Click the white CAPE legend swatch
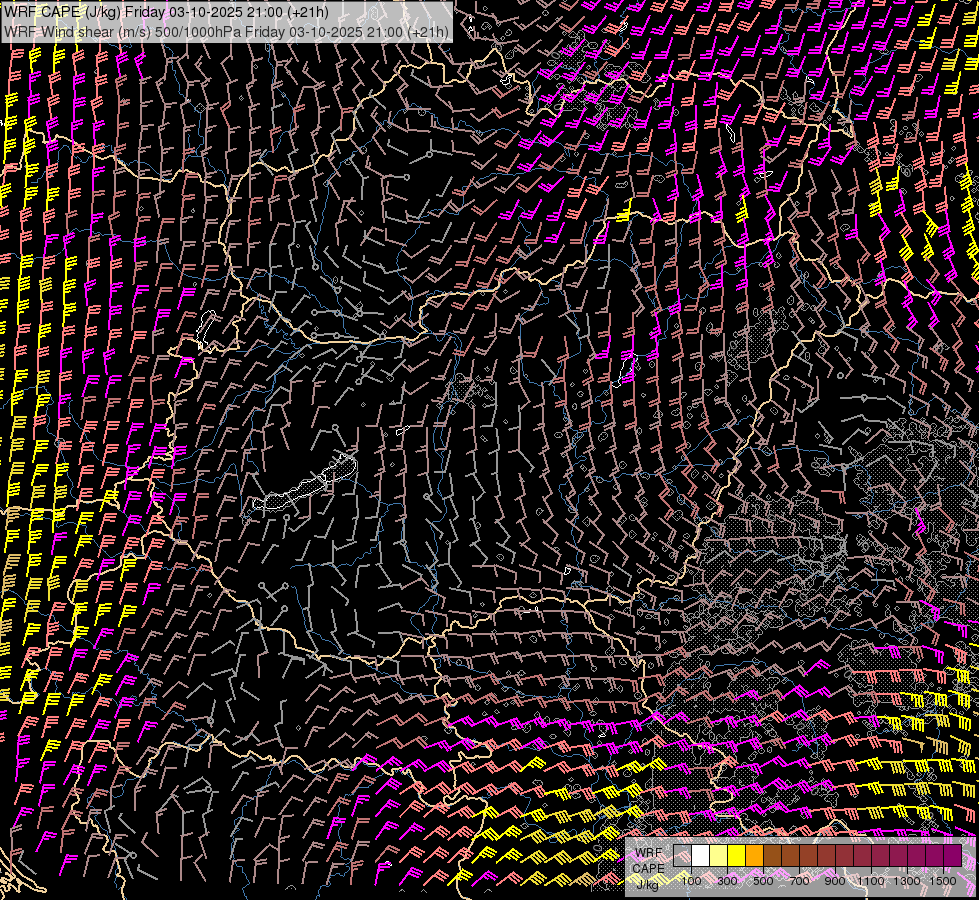Image resolution: width=979 pixels, height=900 pixels. coord(701,856)
